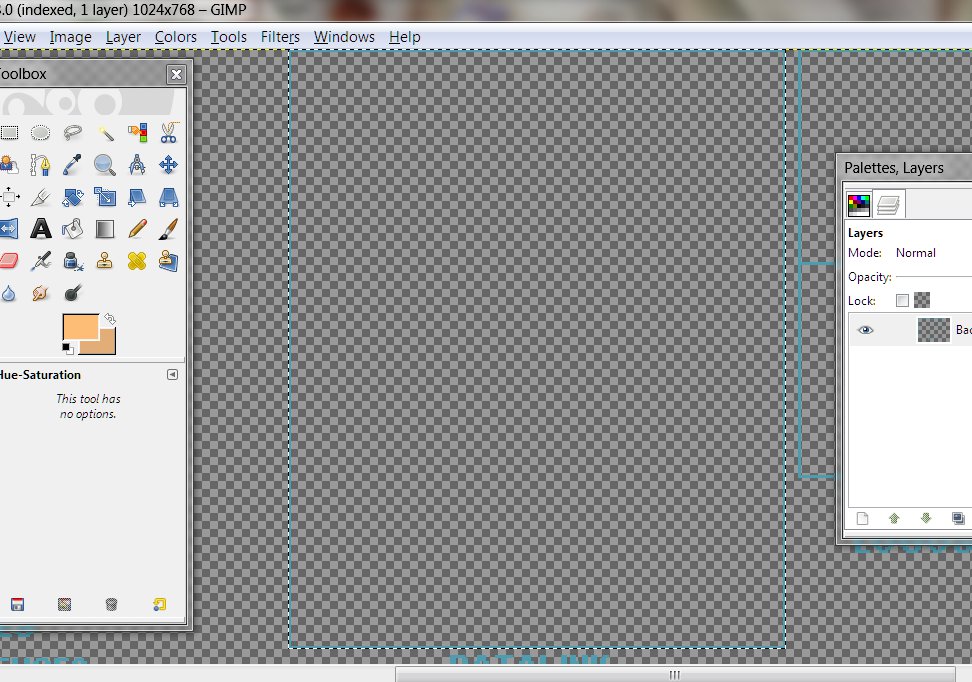The width and height of the screenshot is (972, 682).
Task: Enable the Lock pixels checkbox
Action: (903, 300)
